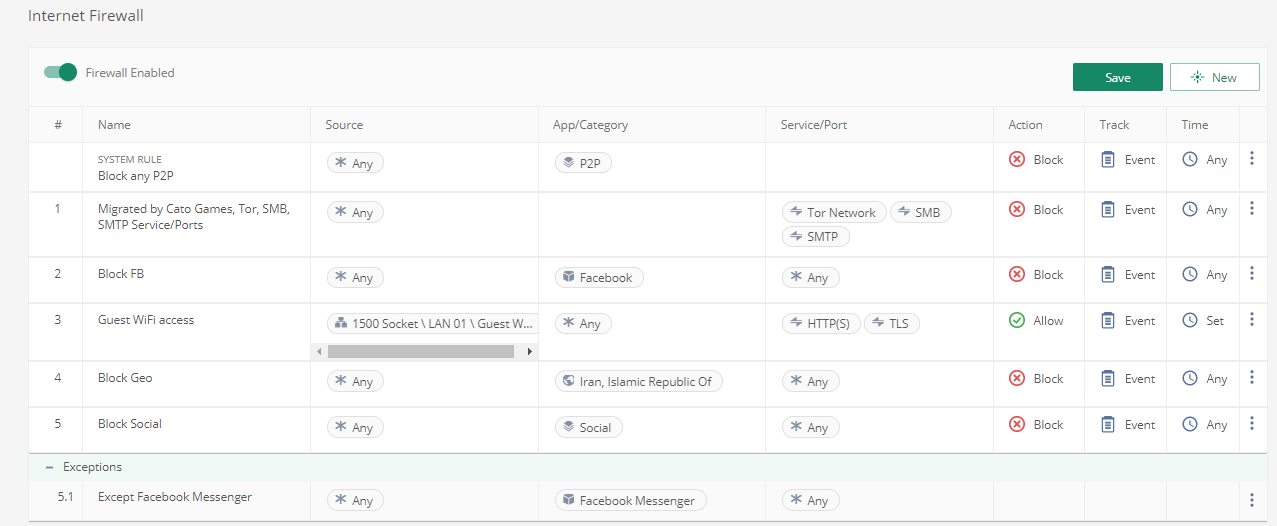The height and width of the screenshot is (526, 1277).
Task: Click the red Block icon for Block Social
Action: click(x=1017, y=424)
